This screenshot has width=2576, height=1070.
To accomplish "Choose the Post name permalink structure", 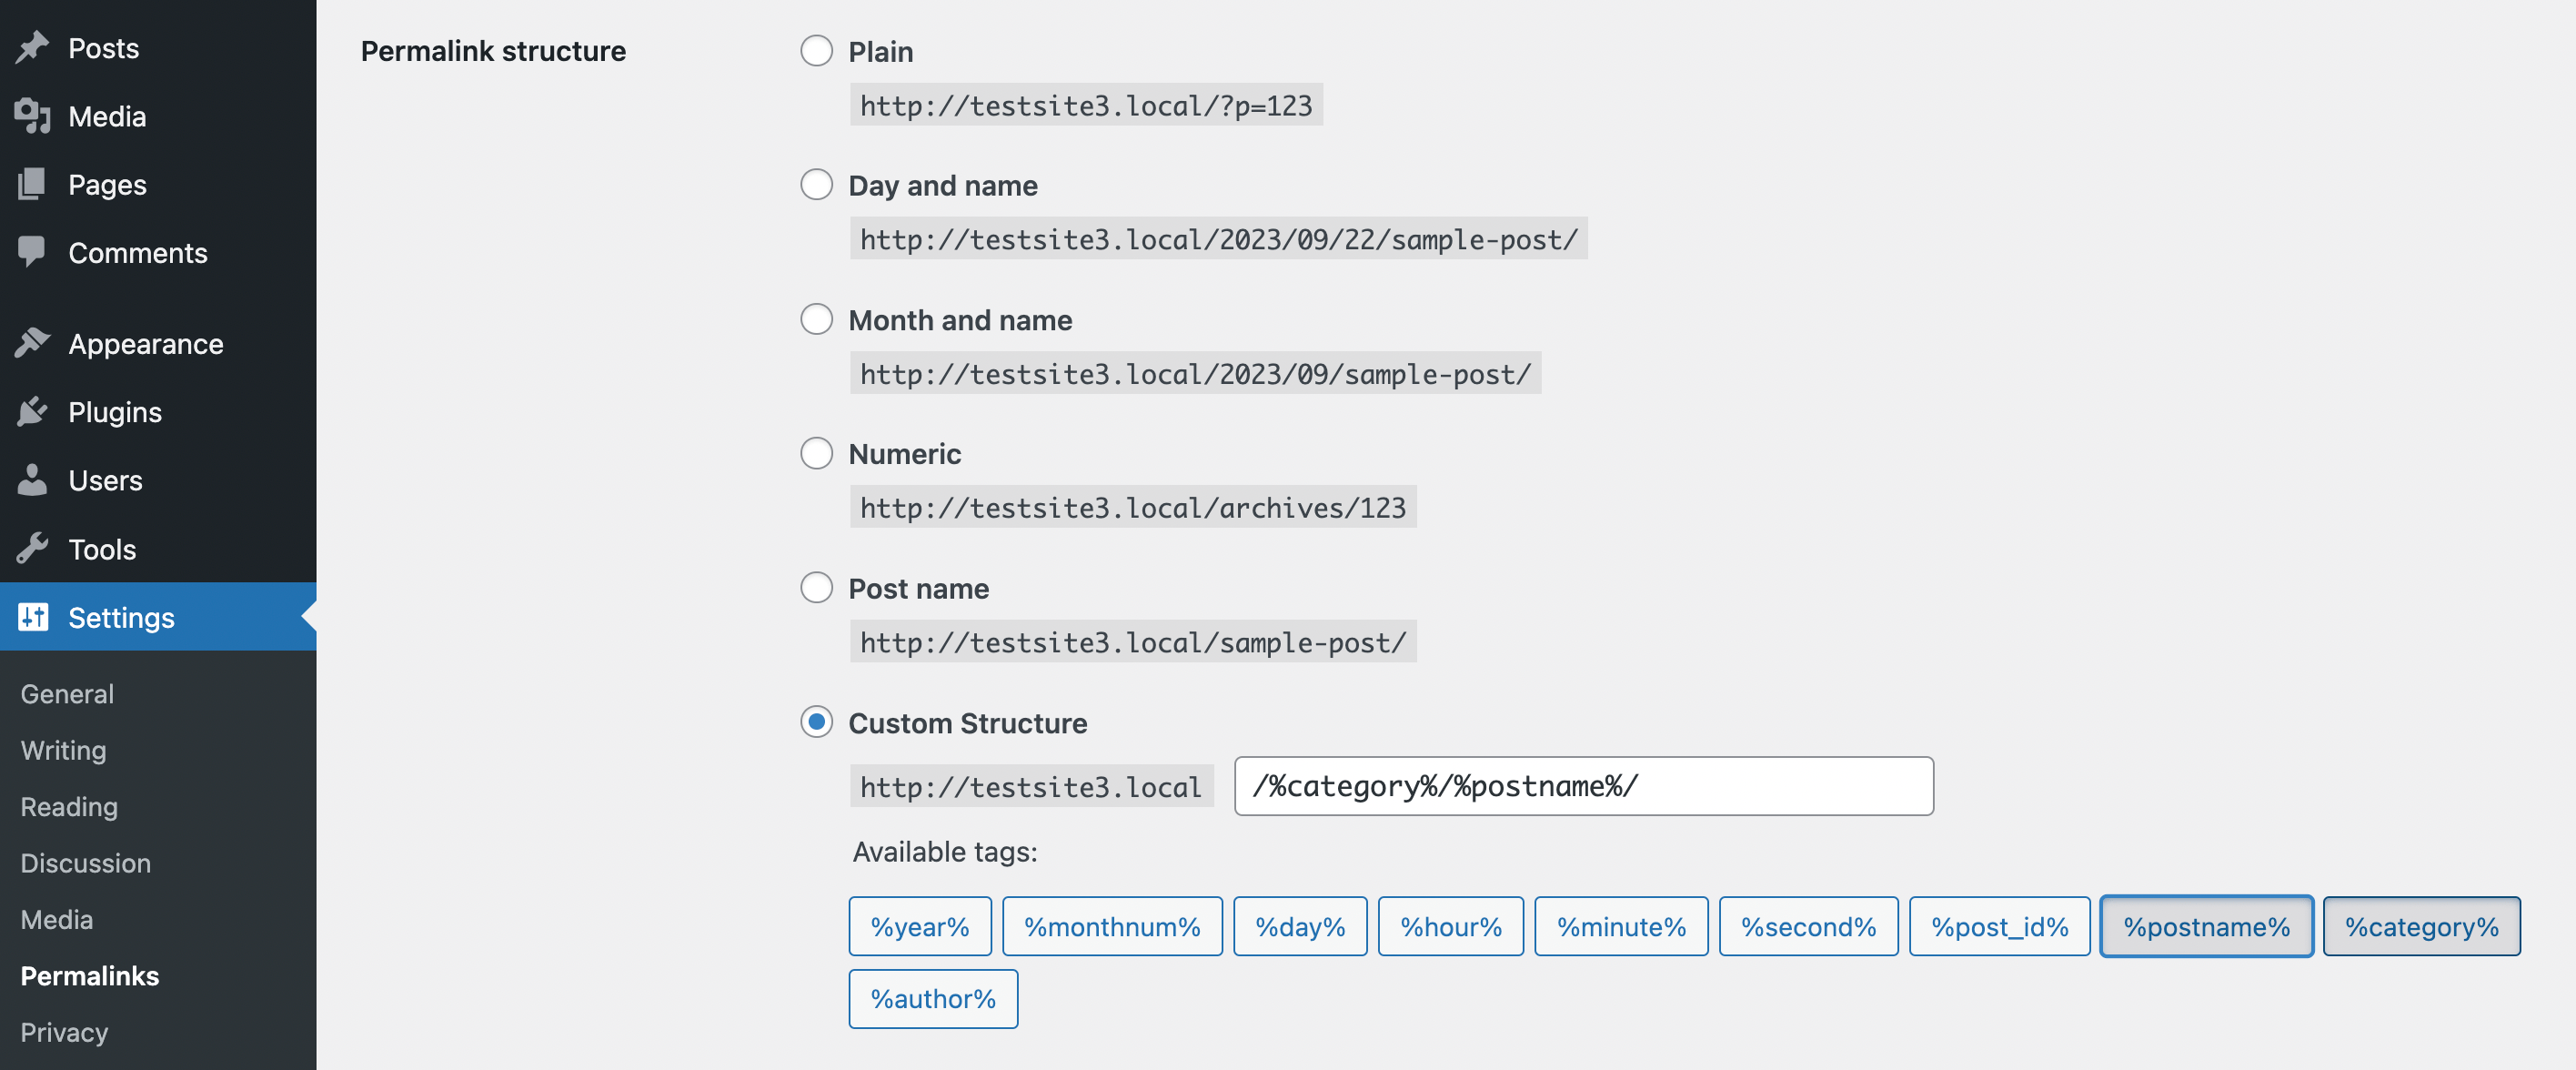I will click(817, 588).
